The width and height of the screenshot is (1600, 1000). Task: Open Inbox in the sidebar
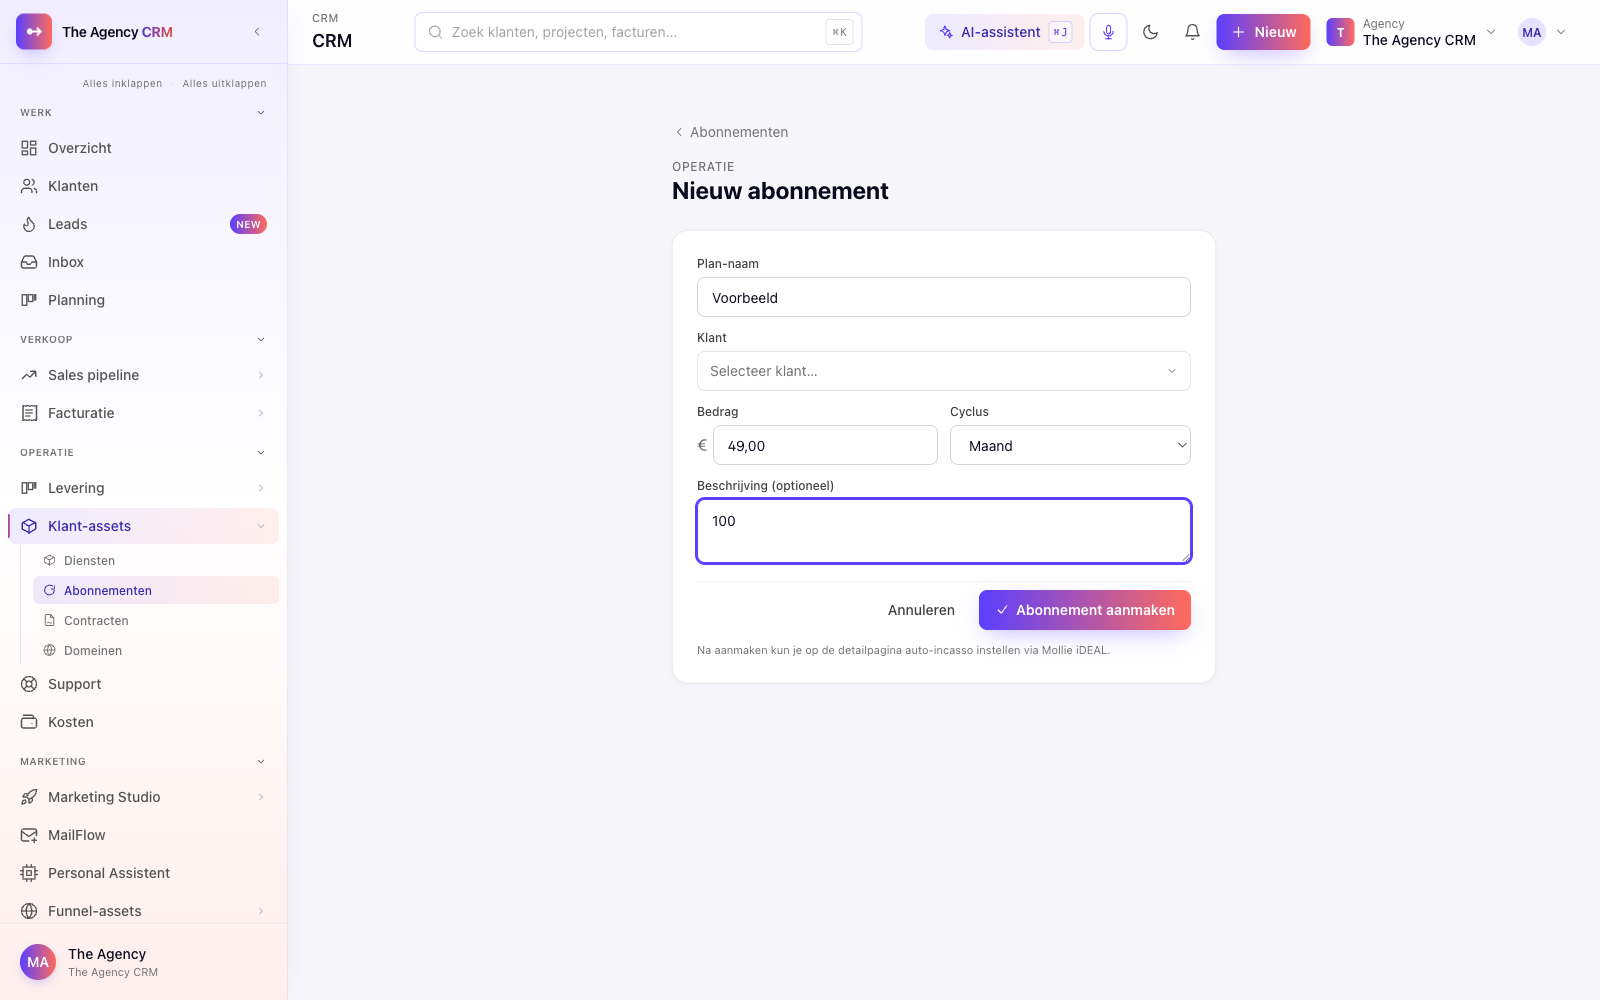(x=144, y=262)
